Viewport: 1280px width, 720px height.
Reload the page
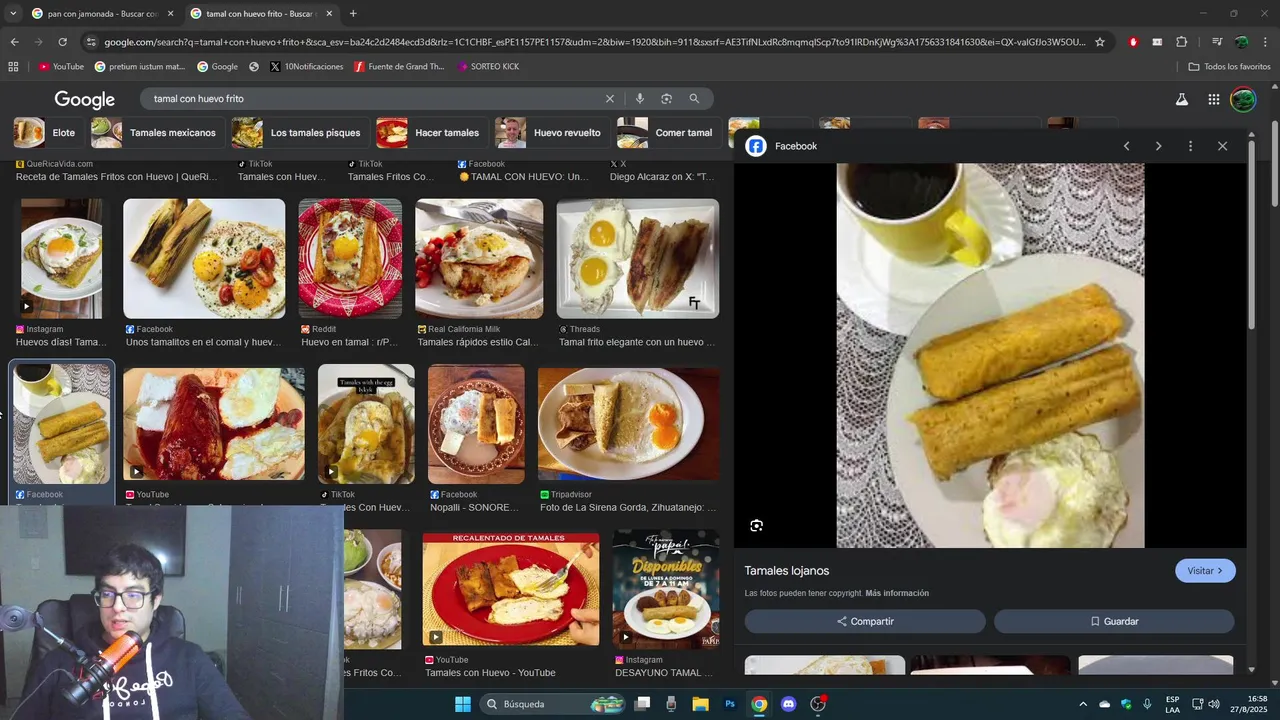point(62,42)
